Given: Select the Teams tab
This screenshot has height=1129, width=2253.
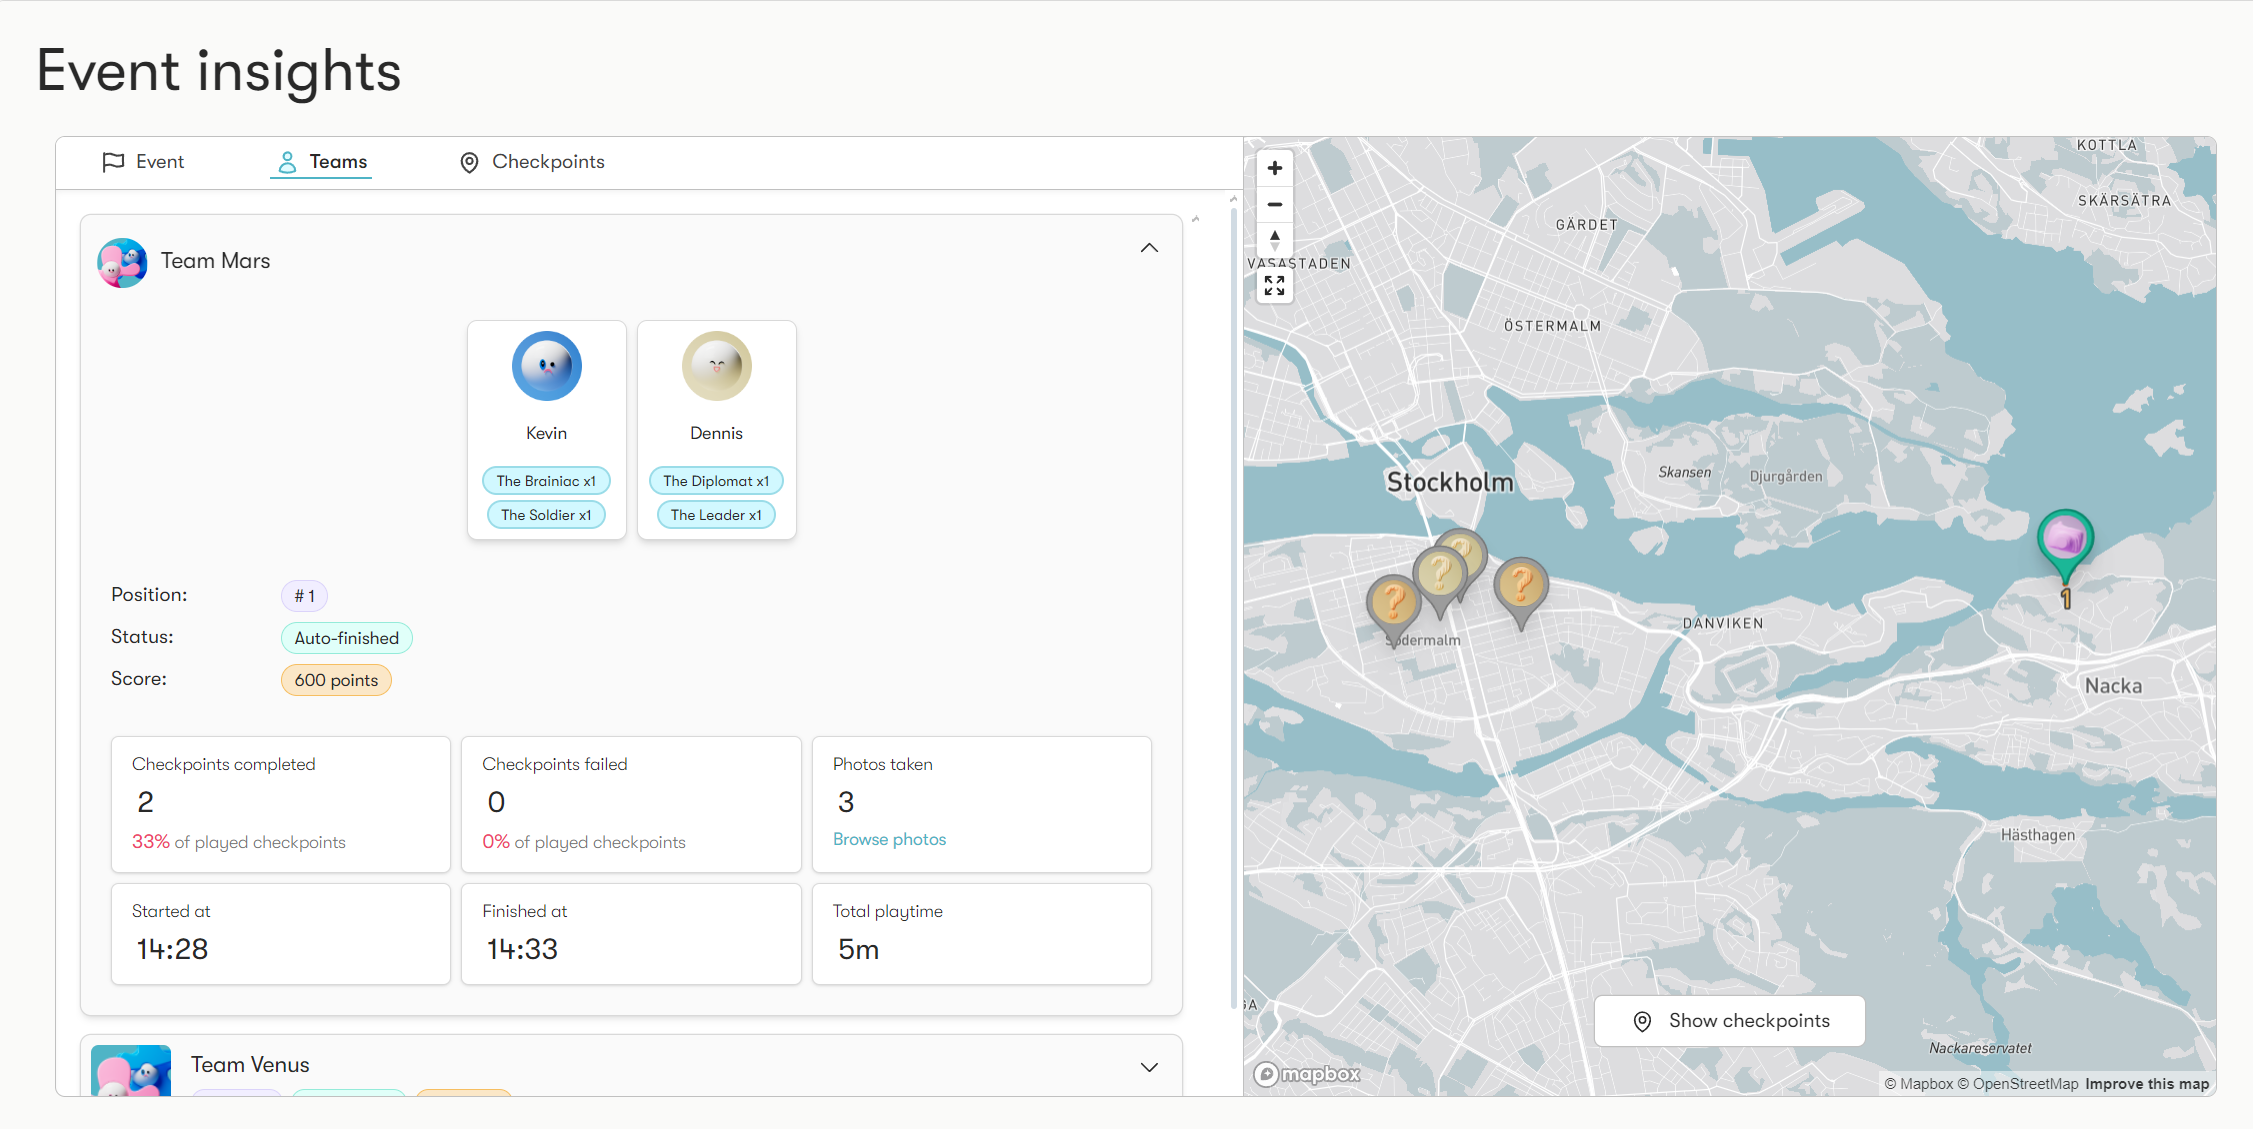Looking at the screenshot, I should (x=322, y=162).
